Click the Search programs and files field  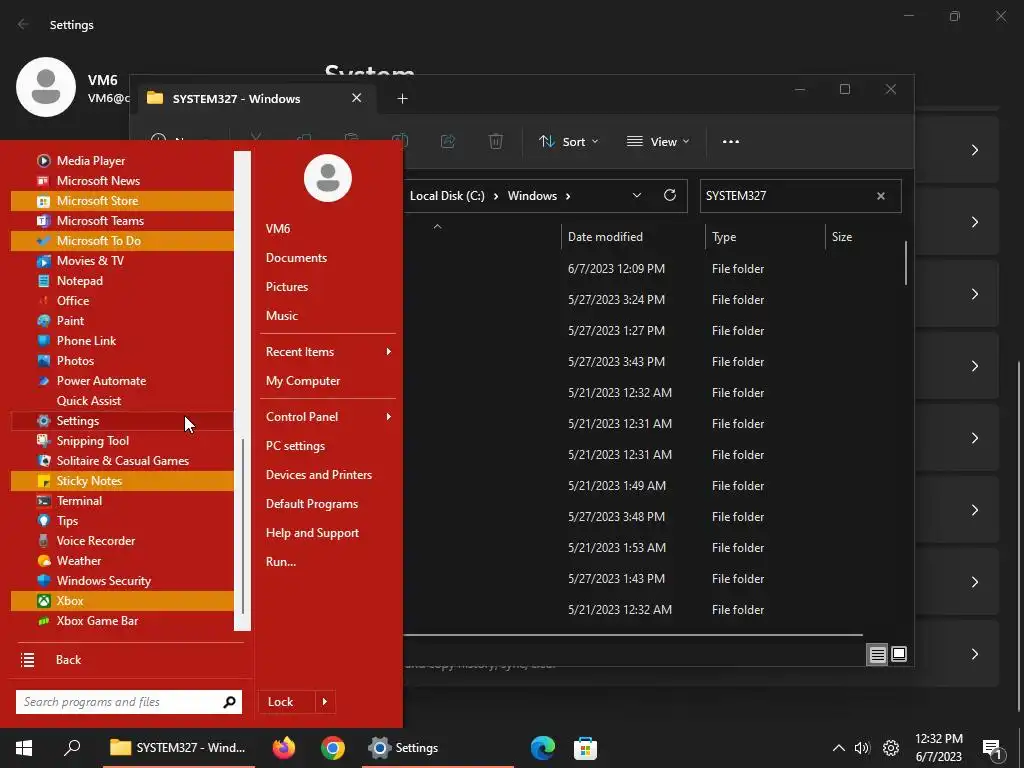129,702
